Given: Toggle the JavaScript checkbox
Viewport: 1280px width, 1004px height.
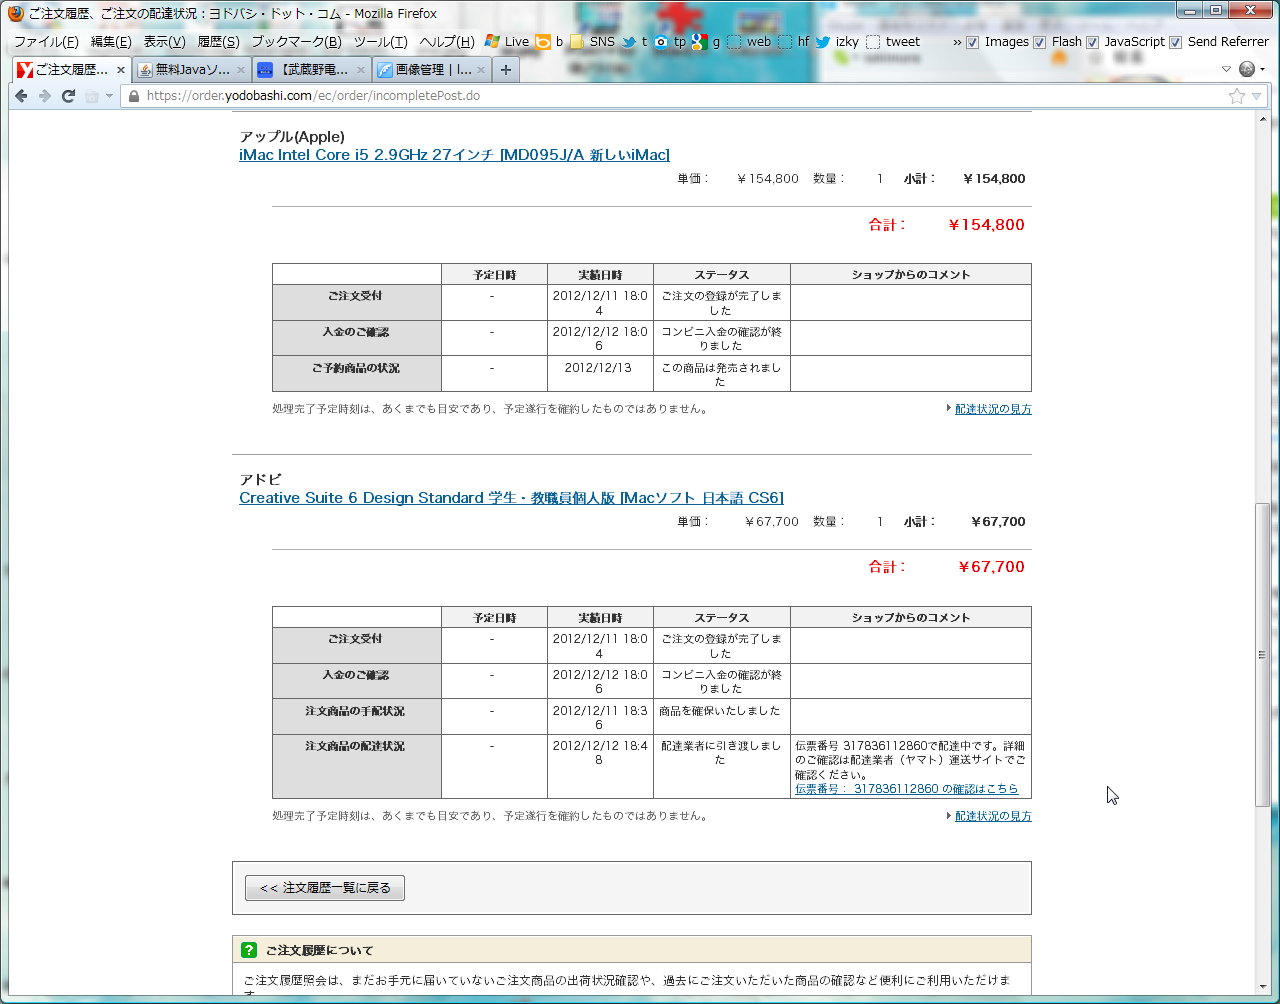Looking at the screenshot, I should 1092,42.
